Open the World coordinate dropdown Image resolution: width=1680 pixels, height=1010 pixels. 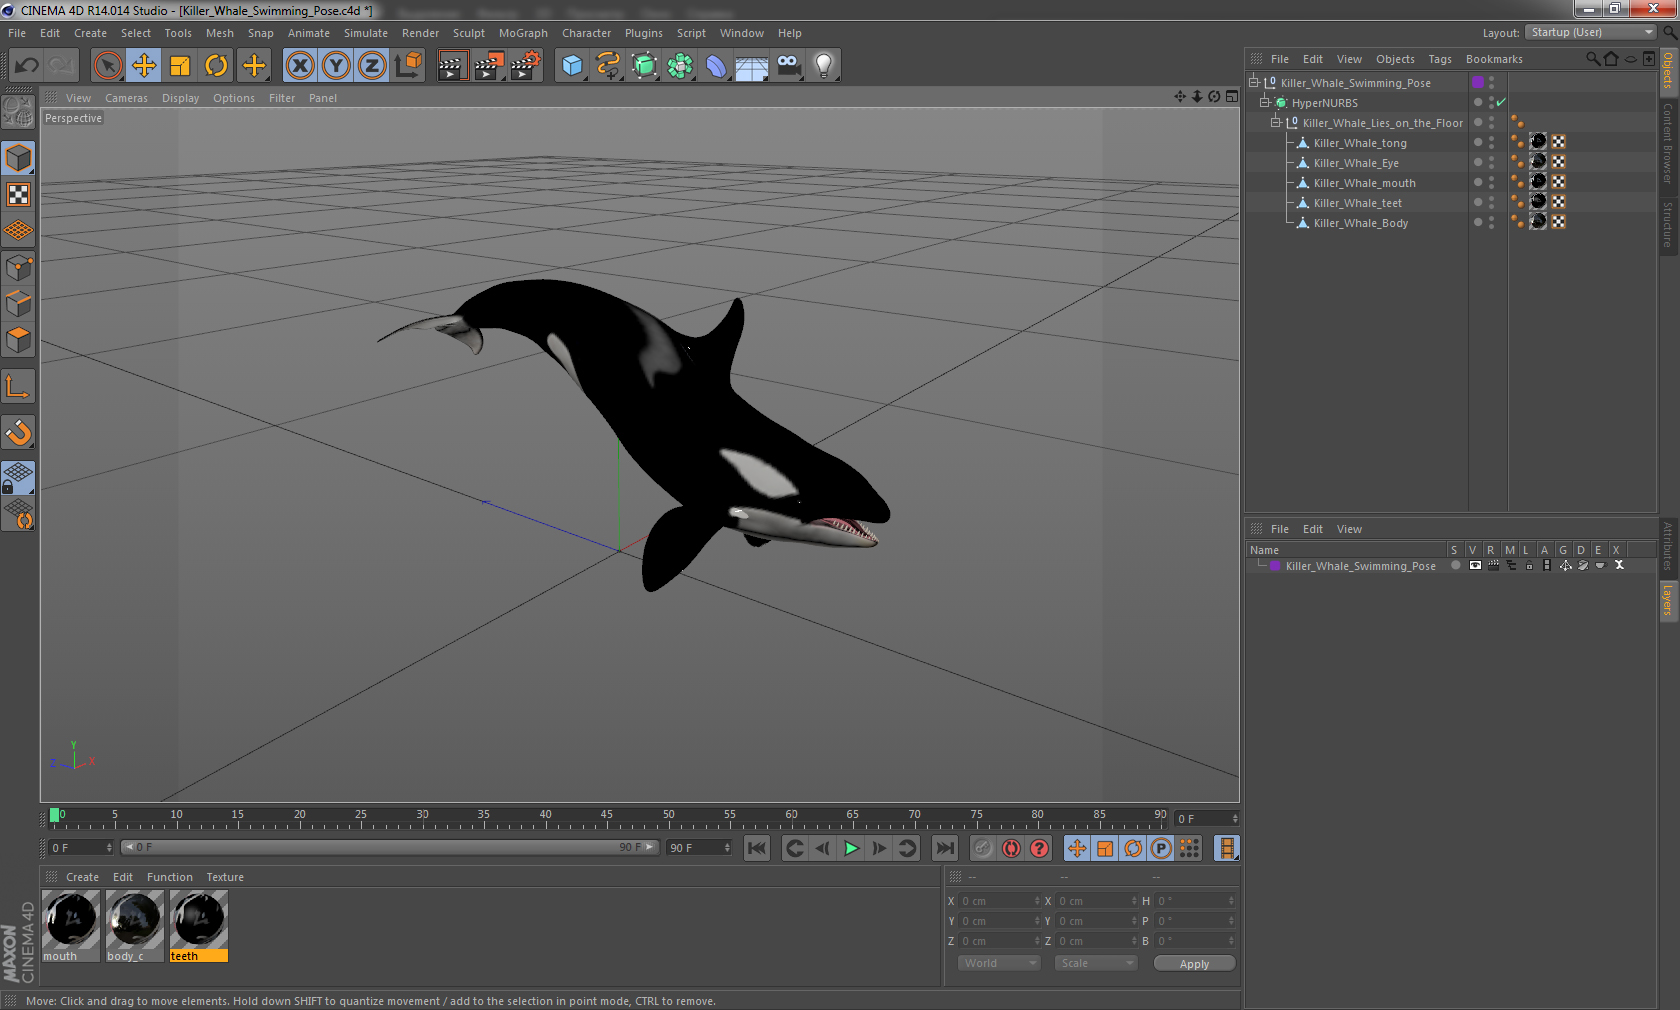click(999, 963)
